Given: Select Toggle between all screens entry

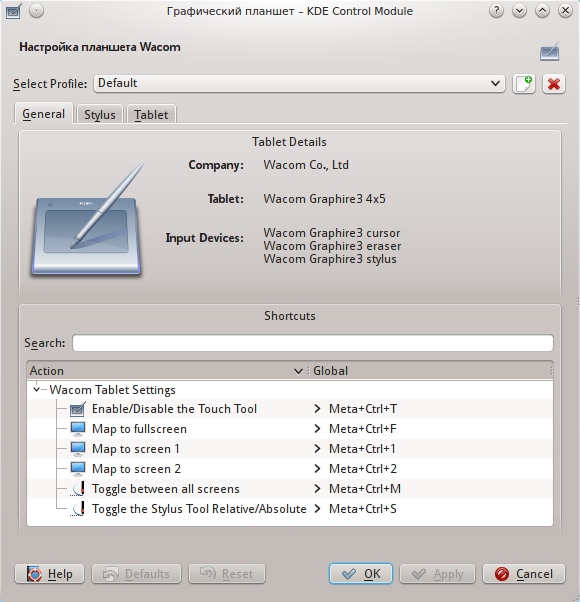Looking at the screenshot, I should tap(290, 489).
